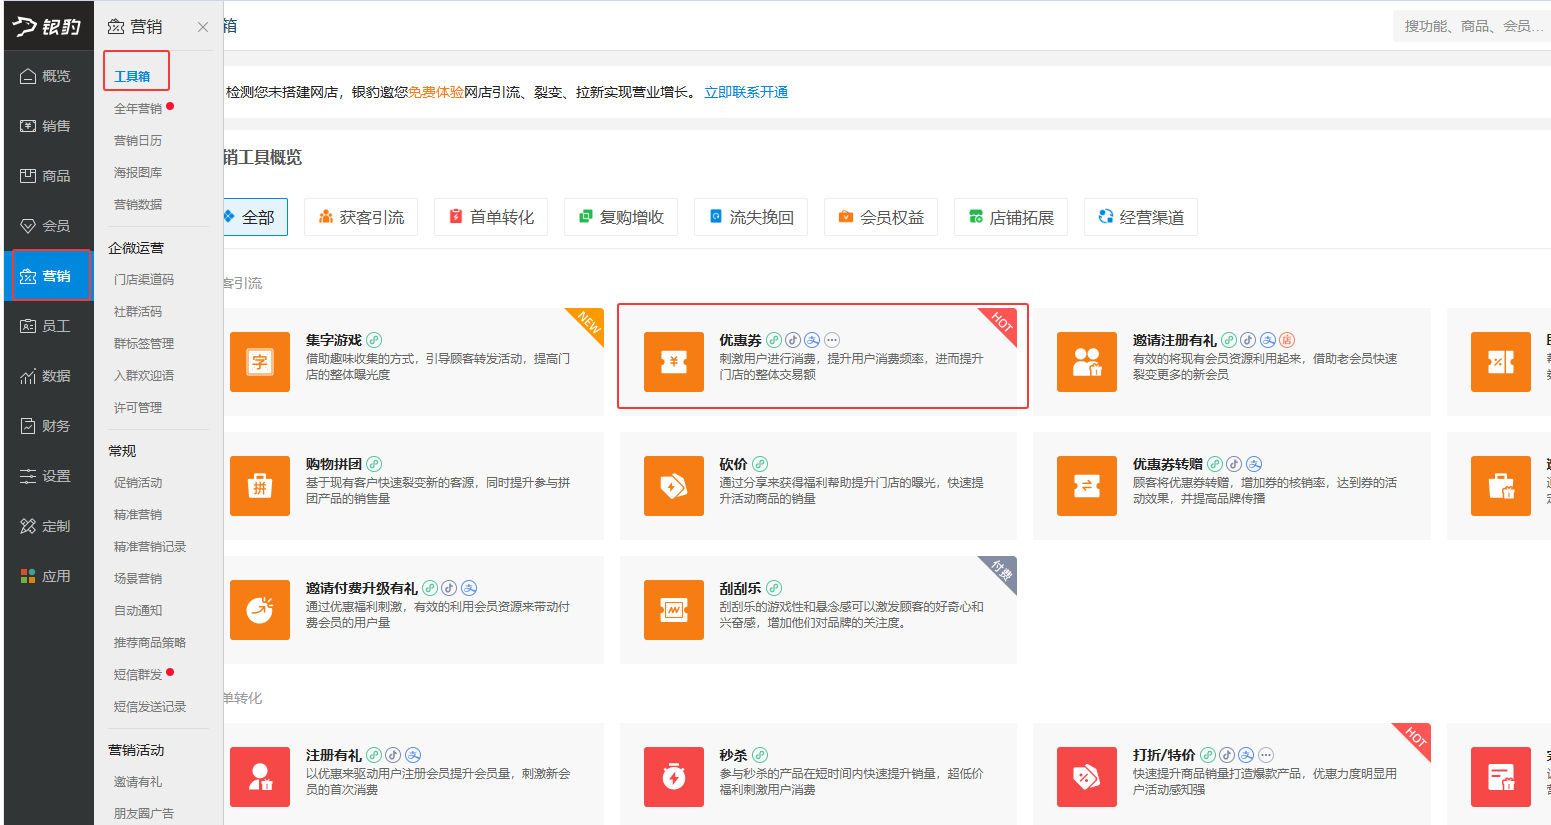
Task: Switch to the 获客引流 filter tab
Action: [361, 216]
